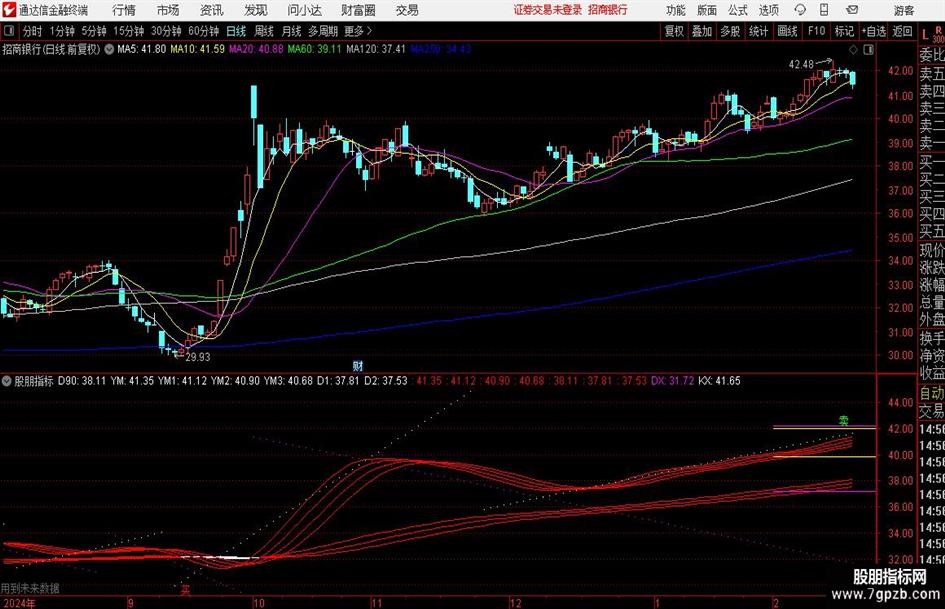Switch to 1分钟 period
Screen dimensions: 945x609
[62, 31]
